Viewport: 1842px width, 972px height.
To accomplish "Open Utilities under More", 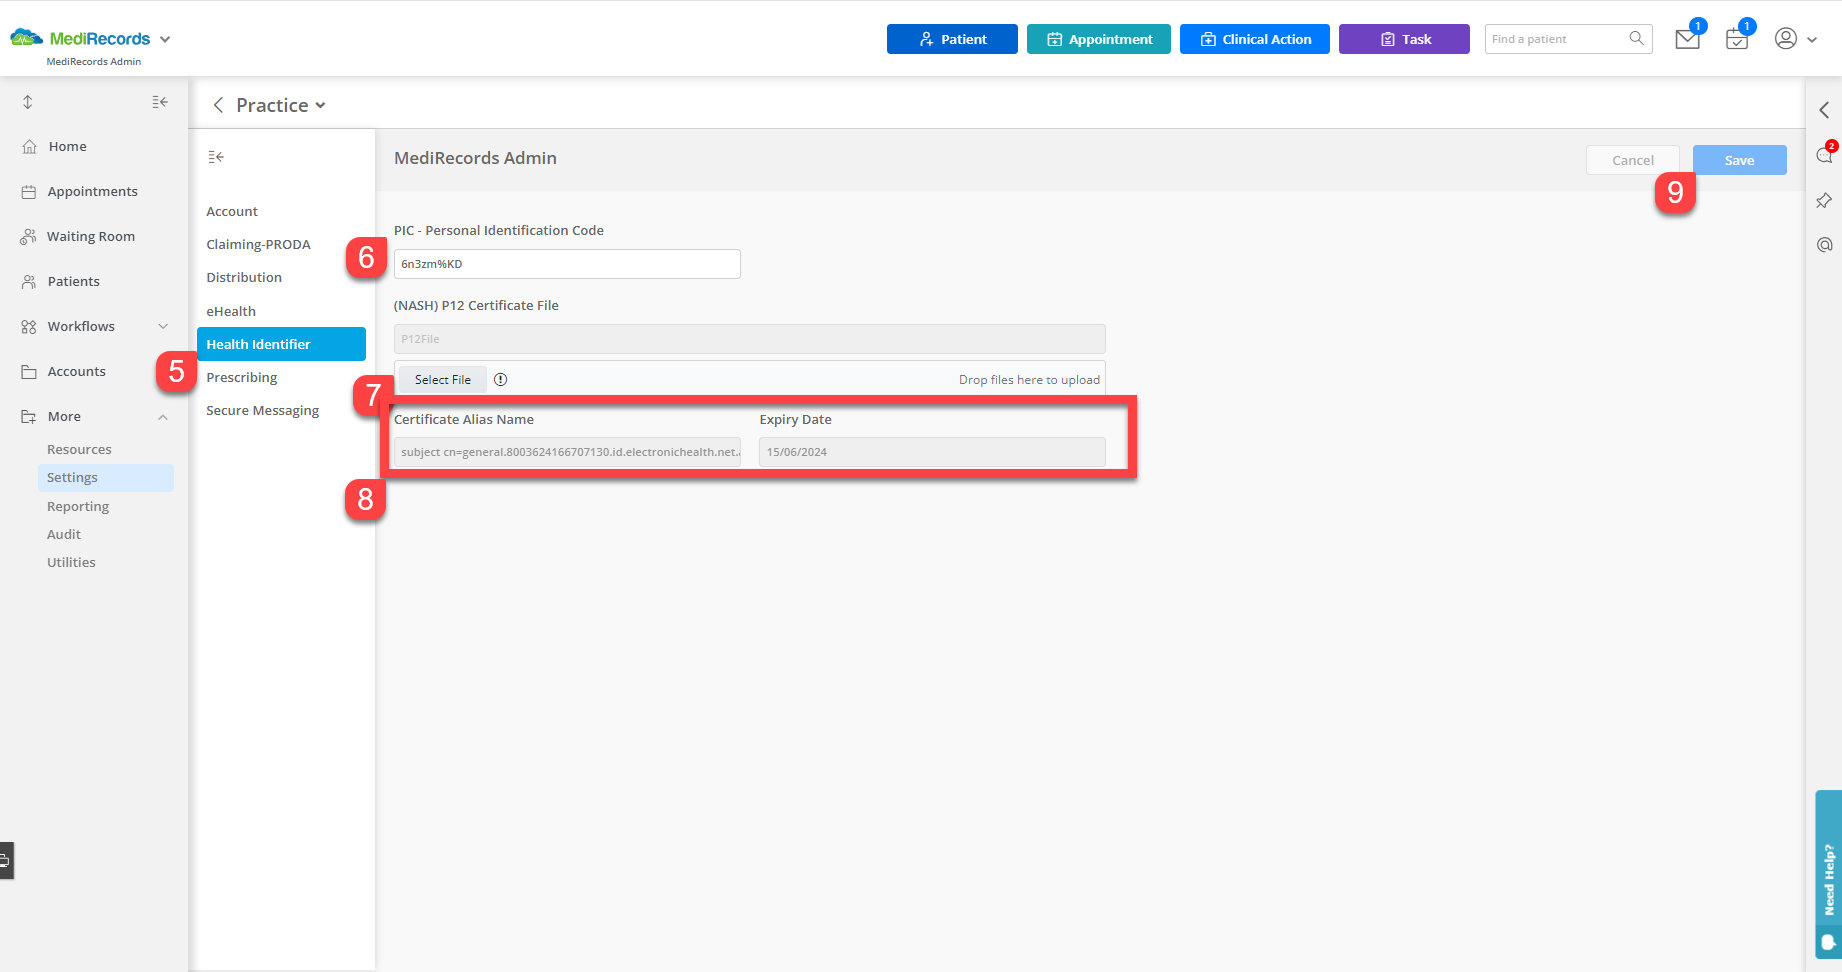I will pyautogui.click(x=71, y=562).
